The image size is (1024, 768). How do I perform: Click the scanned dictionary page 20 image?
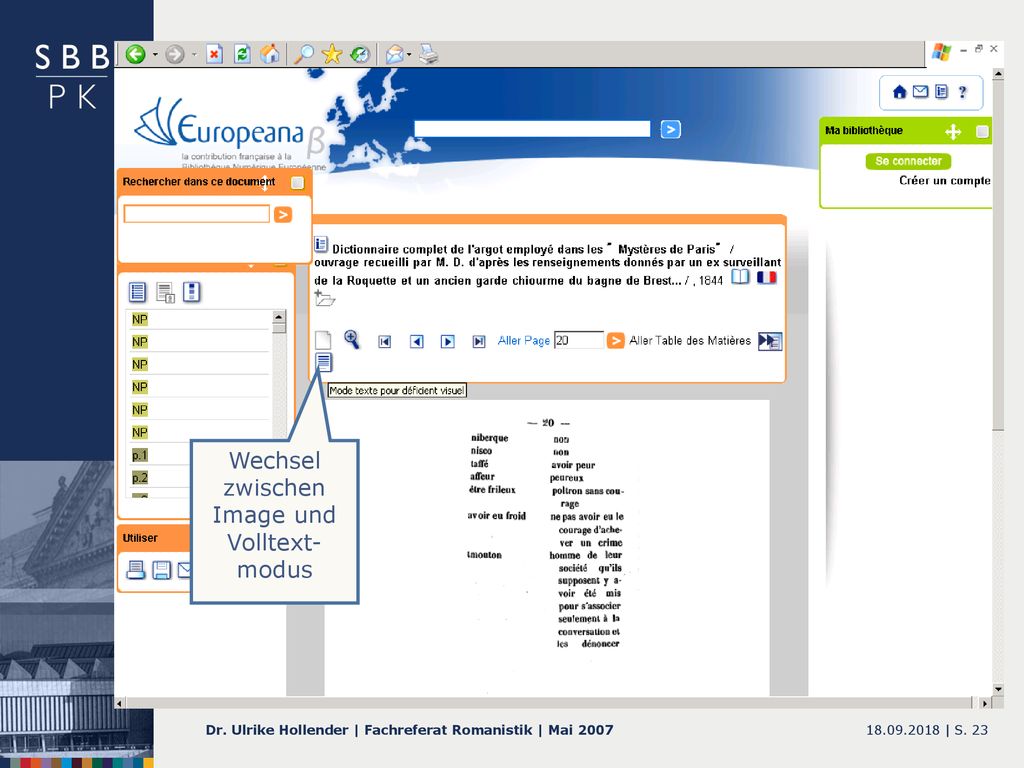pos(547,548)
